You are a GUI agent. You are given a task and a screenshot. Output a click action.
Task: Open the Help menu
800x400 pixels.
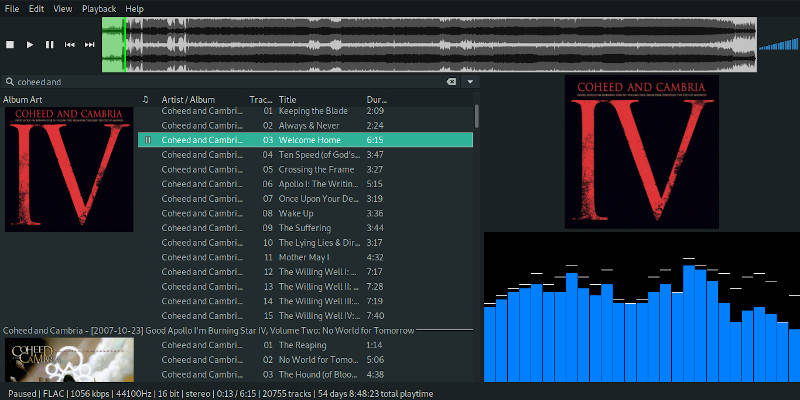click(x=134, y=9)
